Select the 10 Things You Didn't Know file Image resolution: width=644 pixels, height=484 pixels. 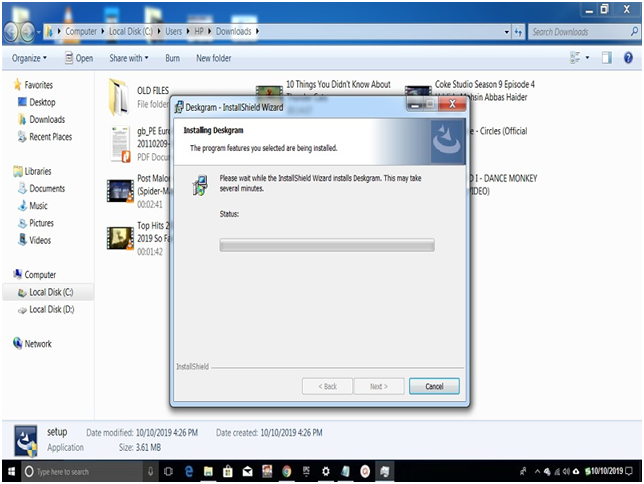point(338,85)
